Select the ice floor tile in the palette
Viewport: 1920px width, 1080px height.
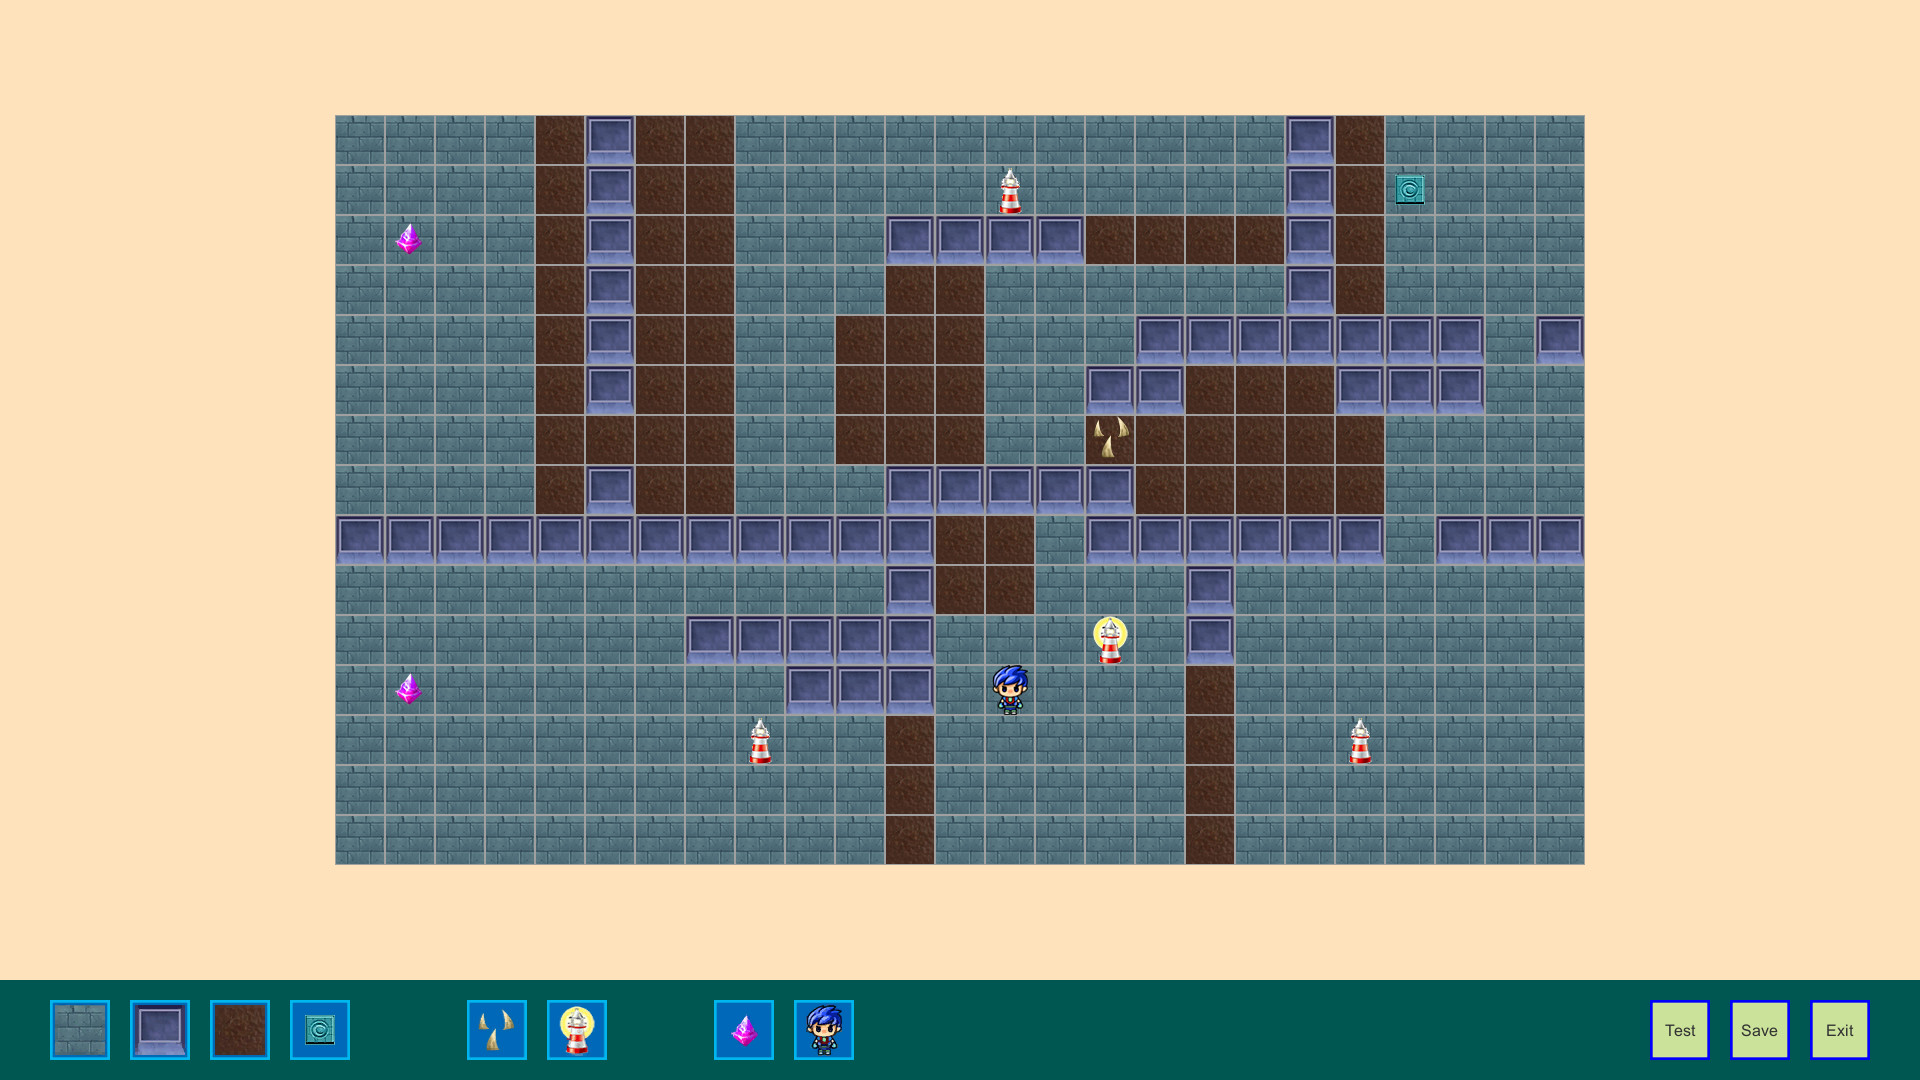tap(160, 1029)
